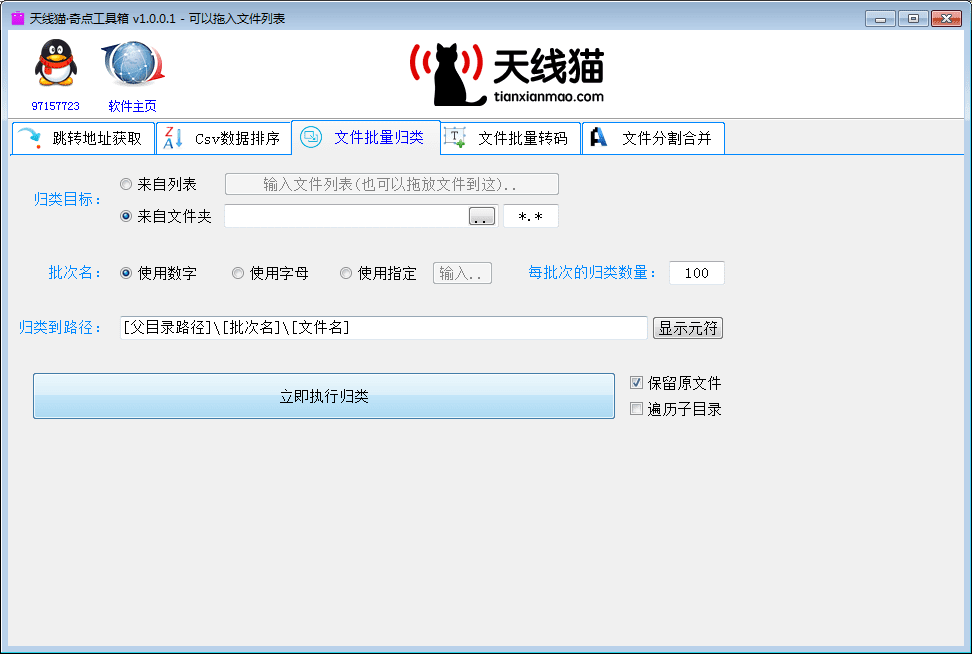Viewport: 972px width, 654px height.
Task: Open the 软件主页 link
Action: pyautogui.click(x=133, y=106)
